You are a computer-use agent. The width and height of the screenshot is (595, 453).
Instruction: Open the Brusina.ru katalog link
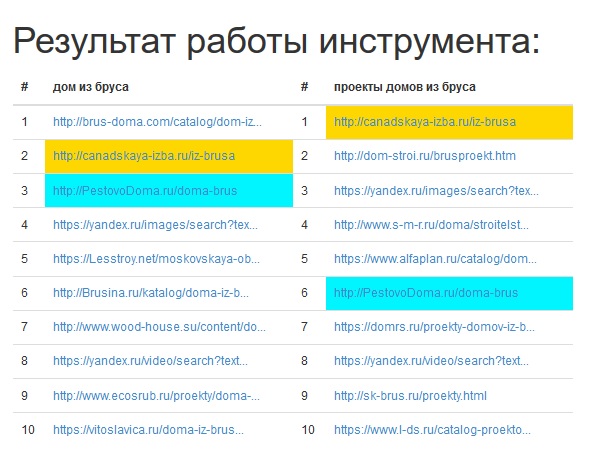[x=151, y=293]
